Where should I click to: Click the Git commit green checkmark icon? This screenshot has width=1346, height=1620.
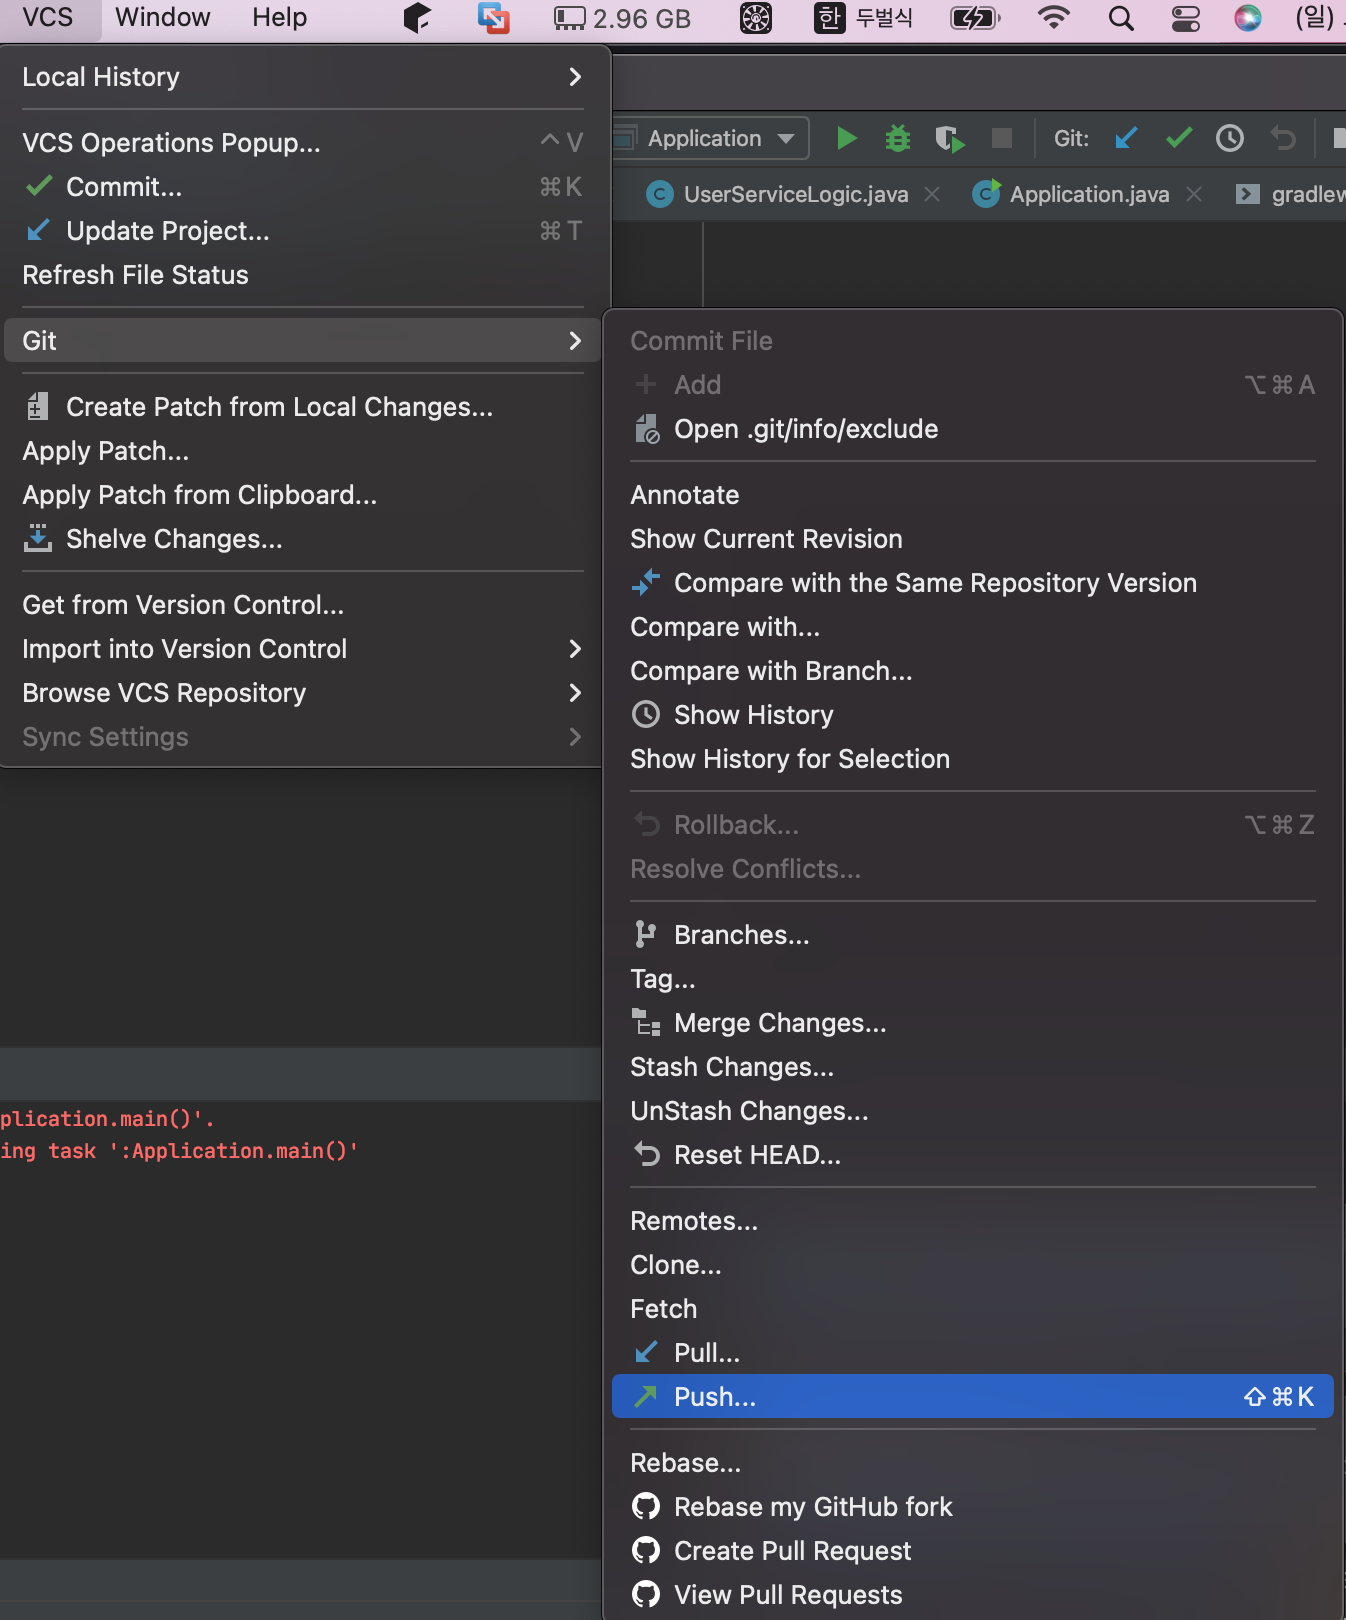click(x=1179, y=138)
